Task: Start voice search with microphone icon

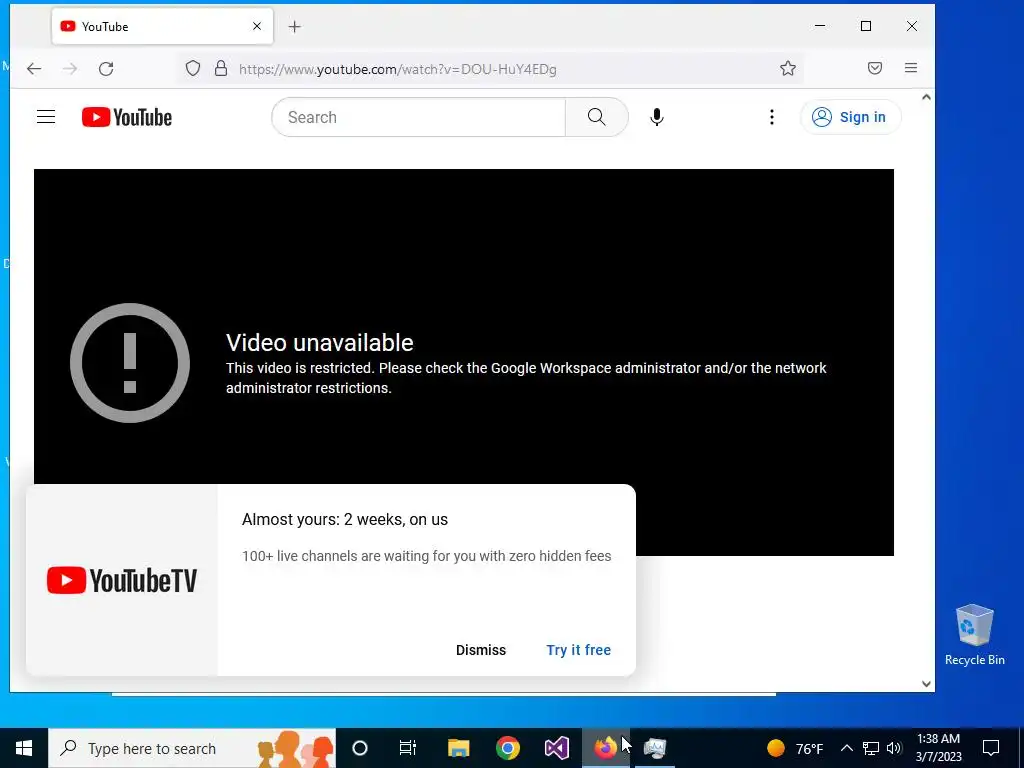Action: [657, 117]
